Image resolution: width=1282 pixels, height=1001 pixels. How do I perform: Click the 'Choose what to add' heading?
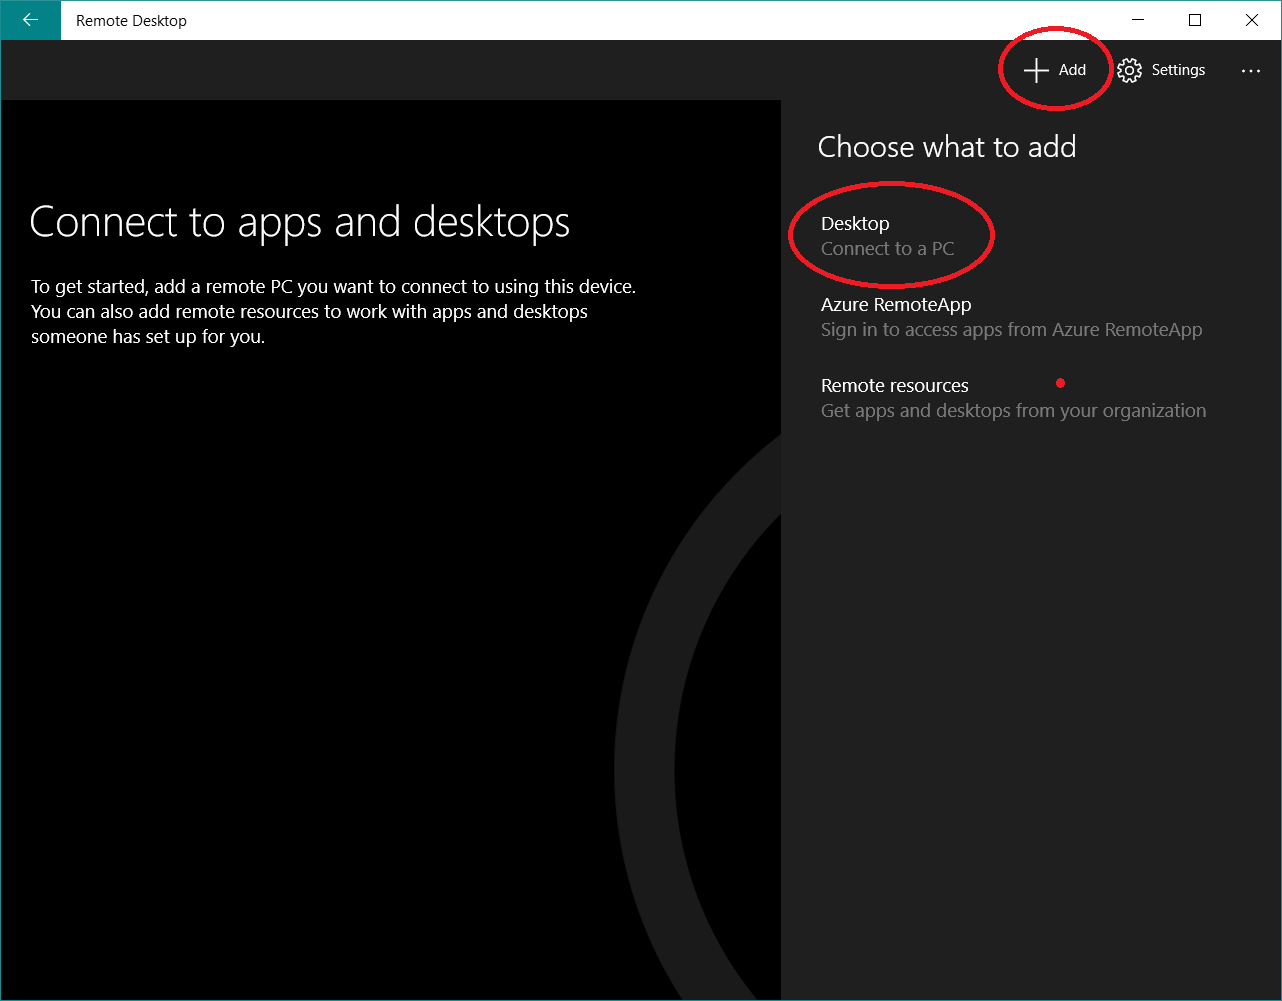[947, 147]
